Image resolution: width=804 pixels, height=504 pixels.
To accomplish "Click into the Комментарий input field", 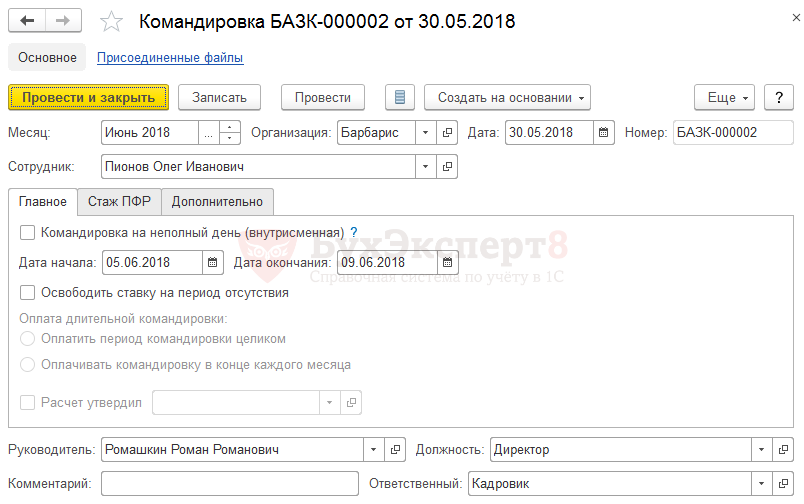I will (229, 484).
